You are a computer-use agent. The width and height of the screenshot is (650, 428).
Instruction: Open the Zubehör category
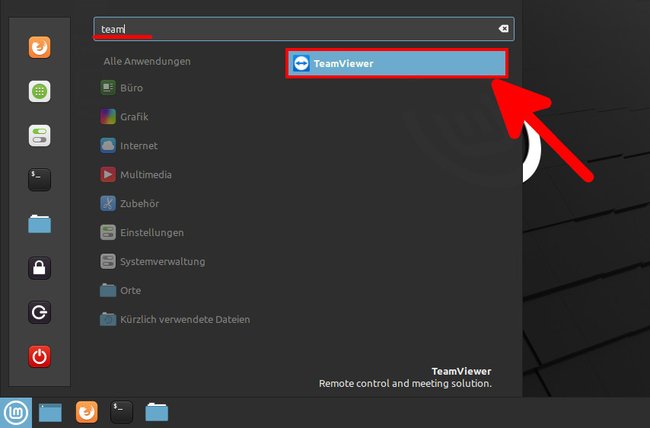coord(130,204)
